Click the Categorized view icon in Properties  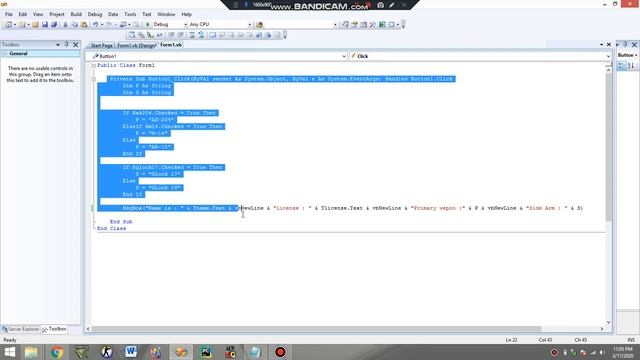tap(622, 65)
